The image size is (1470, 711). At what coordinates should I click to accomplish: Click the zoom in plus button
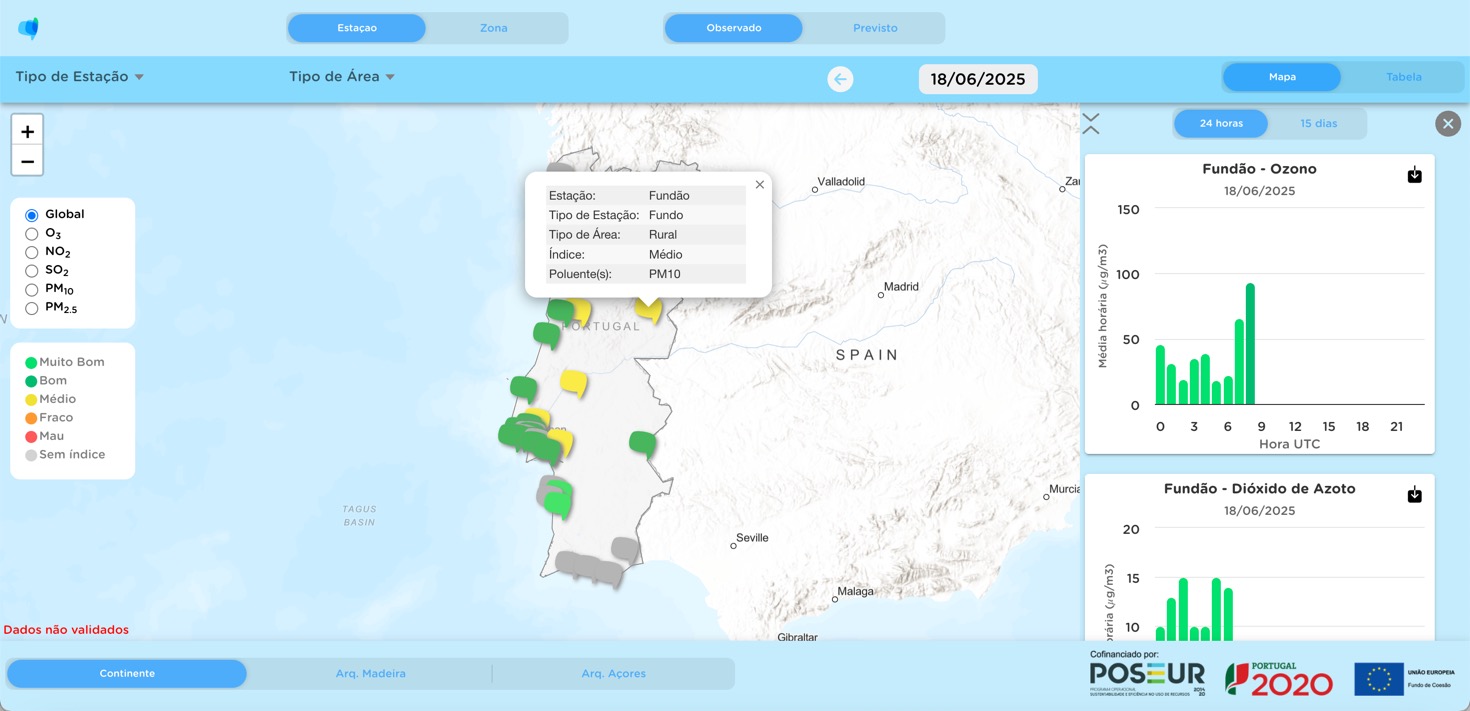(27, 131)
